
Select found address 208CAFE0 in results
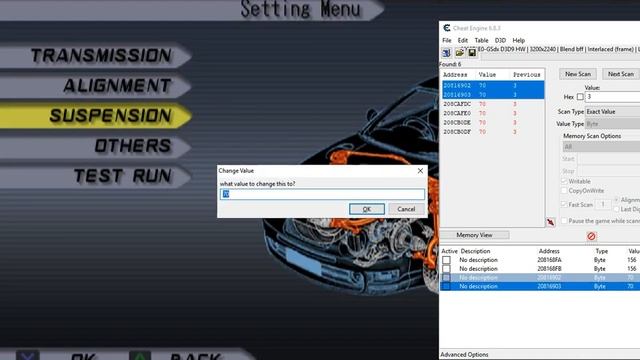(x=493, y=113)
